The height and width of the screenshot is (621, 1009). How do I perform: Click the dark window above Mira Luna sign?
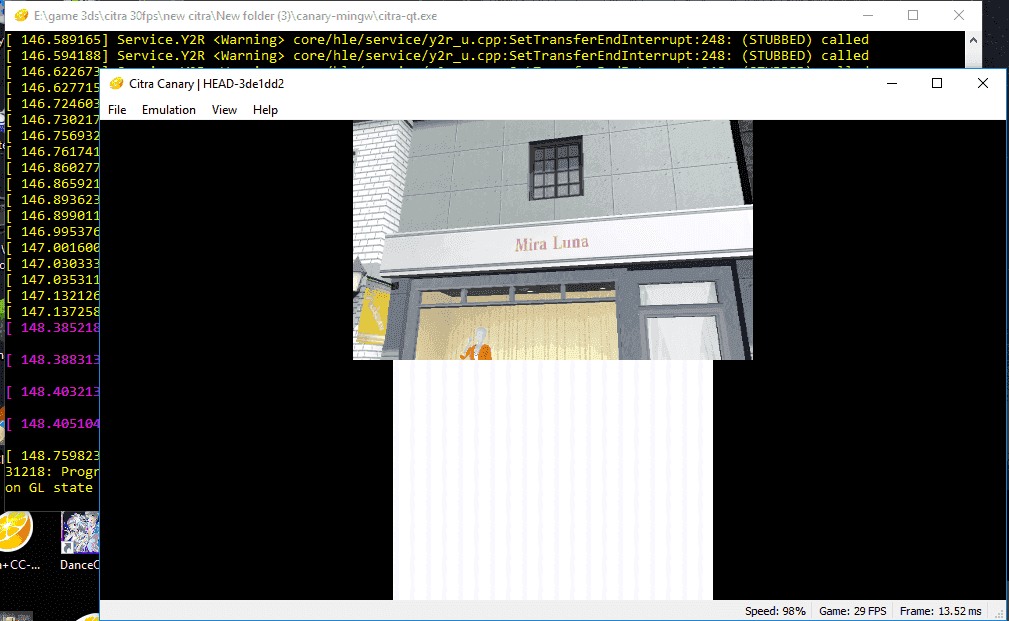pyautogui.click(x=556, y=167)
